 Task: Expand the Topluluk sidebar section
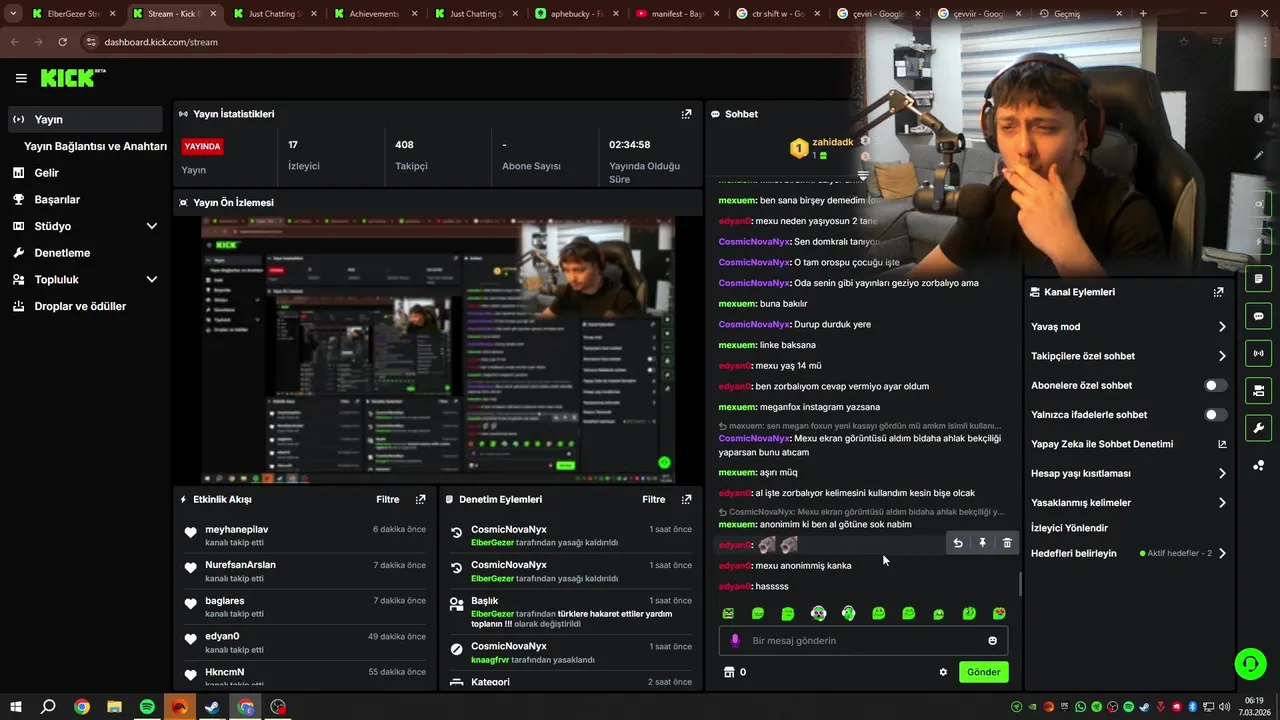point(152,279)
